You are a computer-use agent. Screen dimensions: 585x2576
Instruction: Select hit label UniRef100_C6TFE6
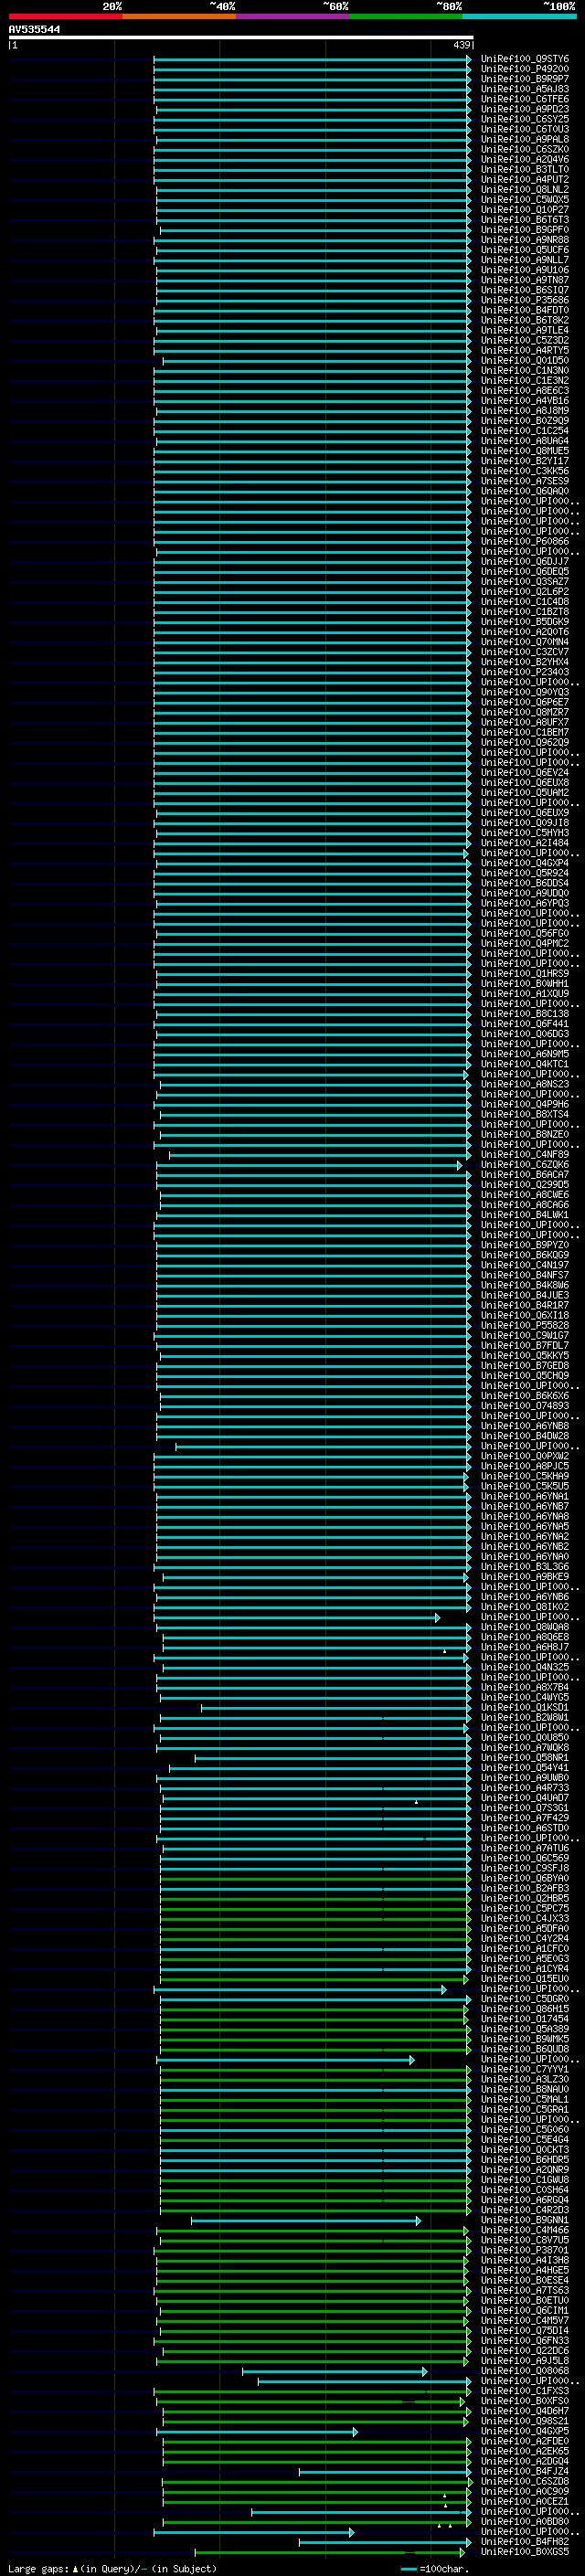coord(525,99)
